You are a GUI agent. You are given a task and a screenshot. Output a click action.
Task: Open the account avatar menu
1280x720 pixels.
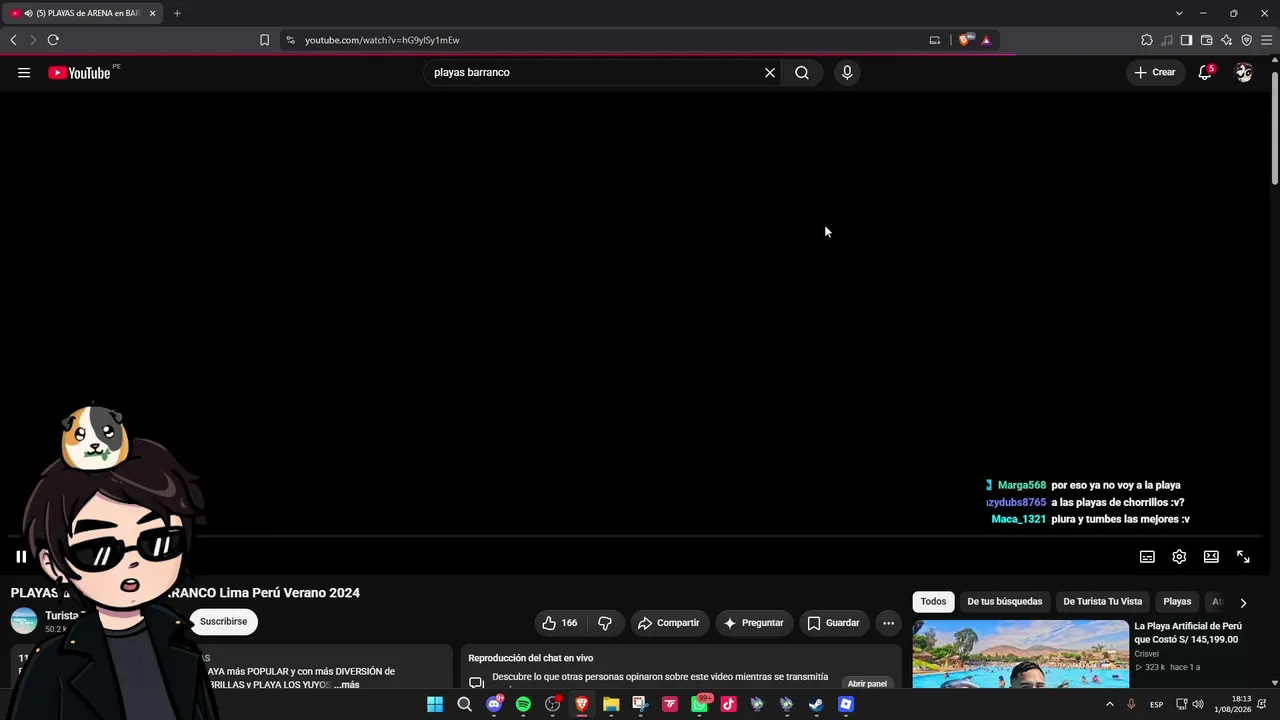[x=1243, y=73]
